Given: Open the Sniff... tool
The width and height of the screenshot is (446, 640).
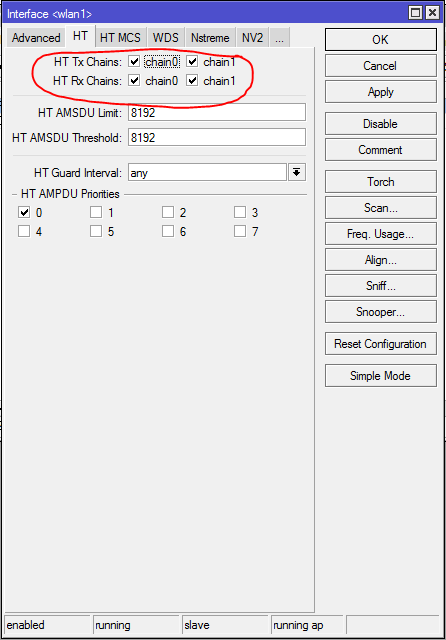Looking at the screenshot, I should [381, 286].
